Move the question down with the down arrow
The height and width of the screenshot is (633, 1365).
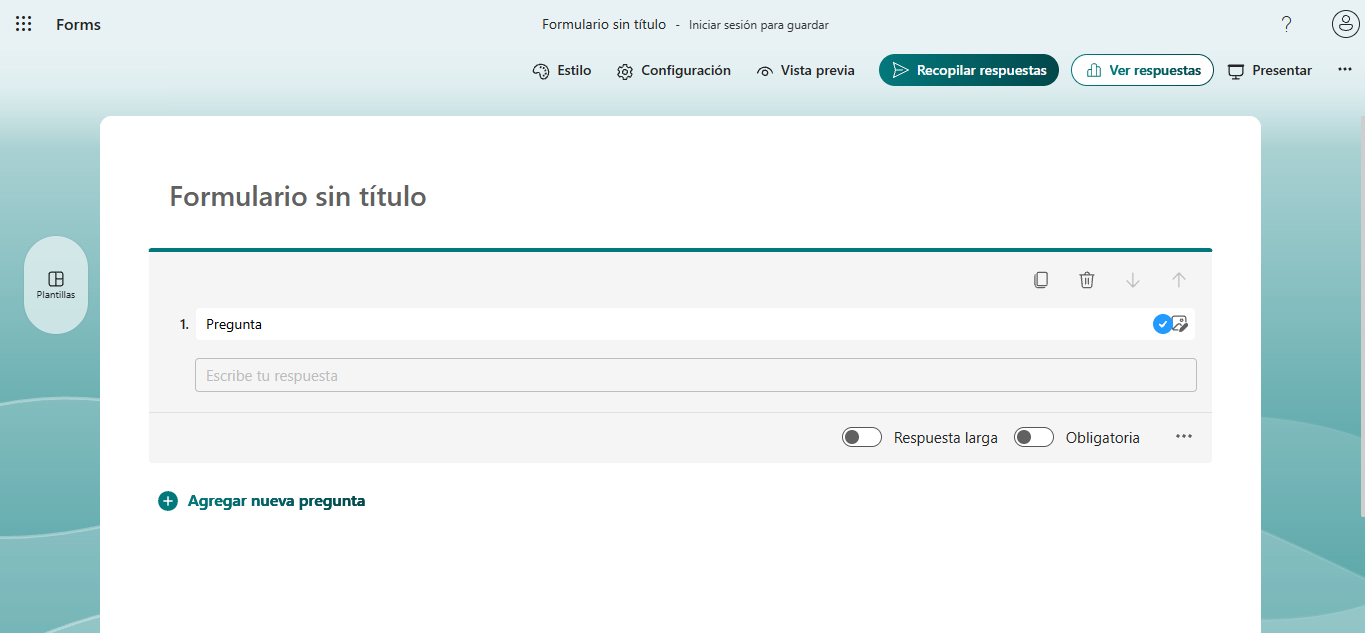(x=1132, y=280)
